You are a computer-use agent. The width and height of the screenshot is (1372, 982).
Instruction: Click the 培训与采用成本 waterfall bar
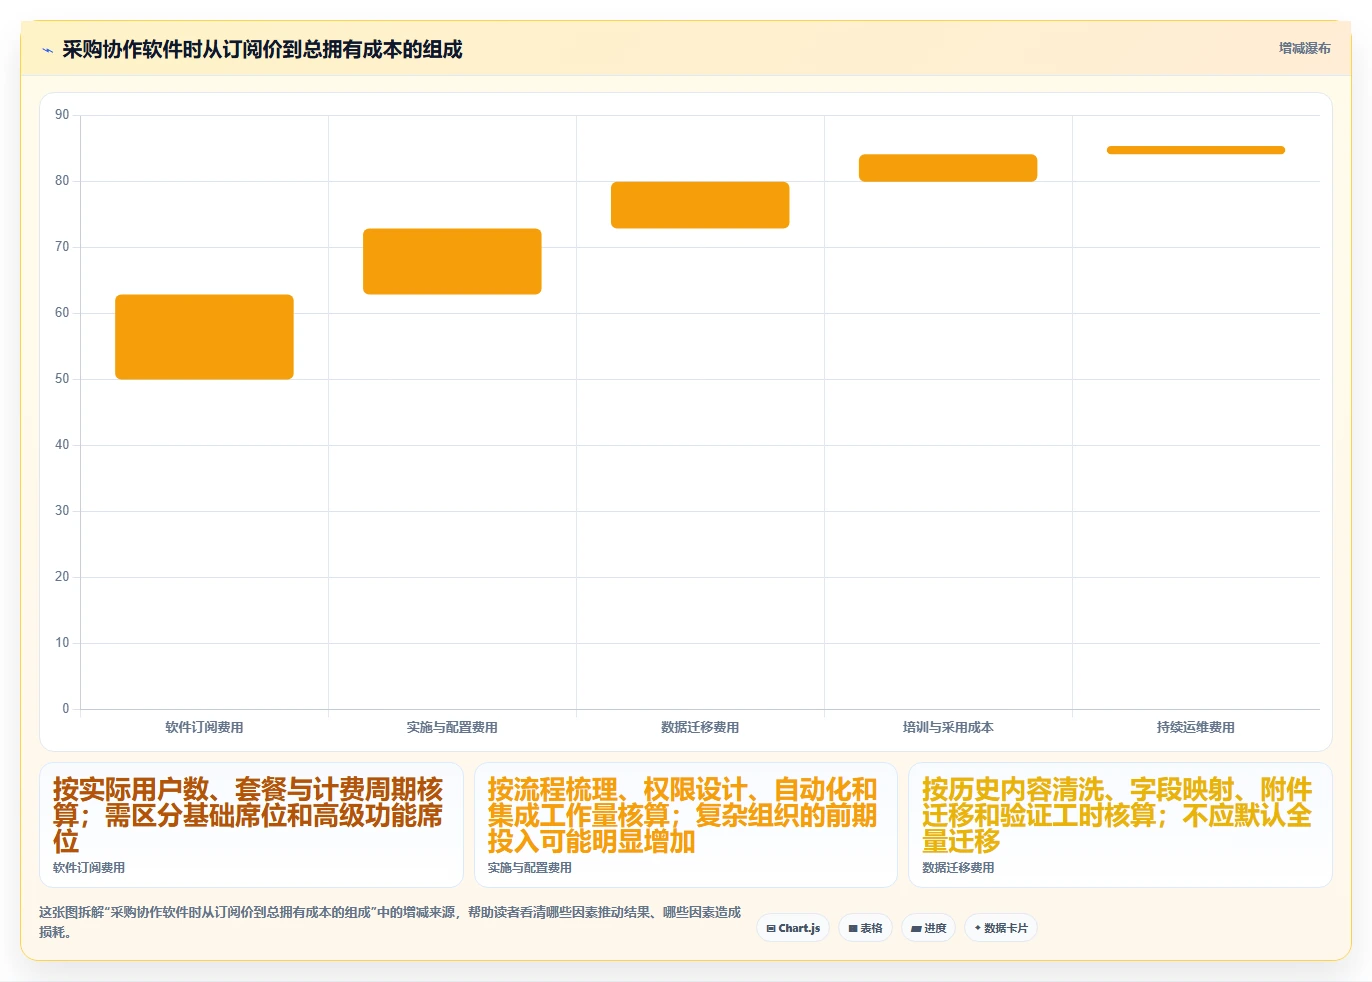948,168
